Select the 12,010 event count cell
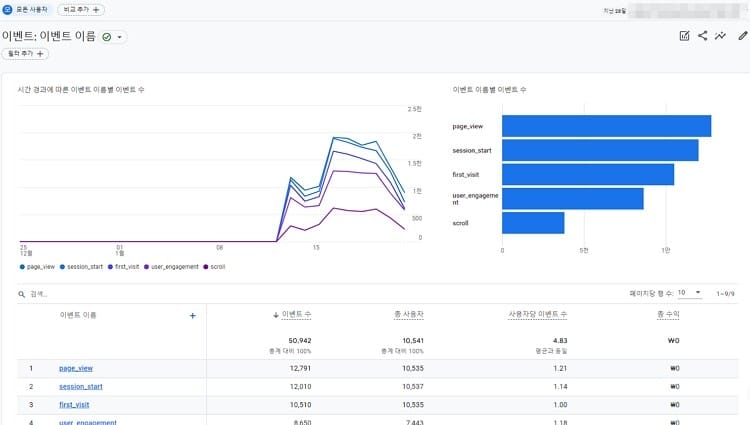Viewport: 750px width, 425px height. (x=300, y=386)
